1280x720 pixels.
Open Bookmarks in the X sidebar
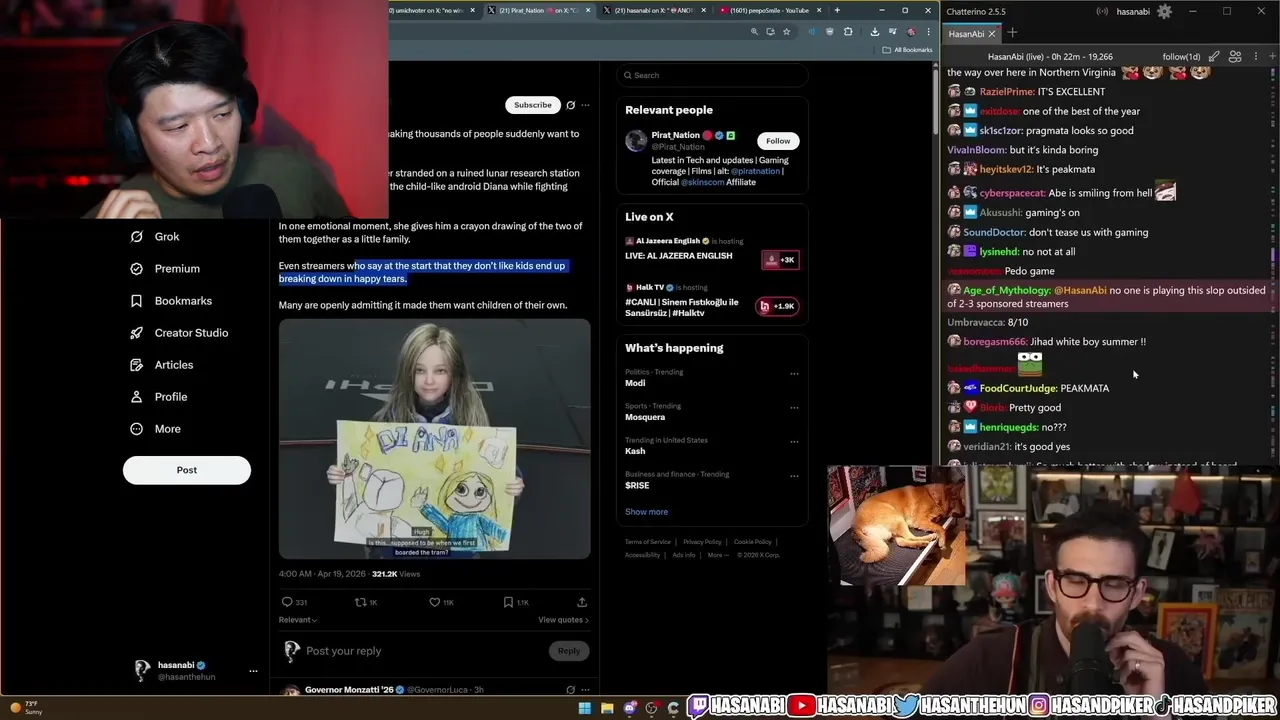click(171, 301)
